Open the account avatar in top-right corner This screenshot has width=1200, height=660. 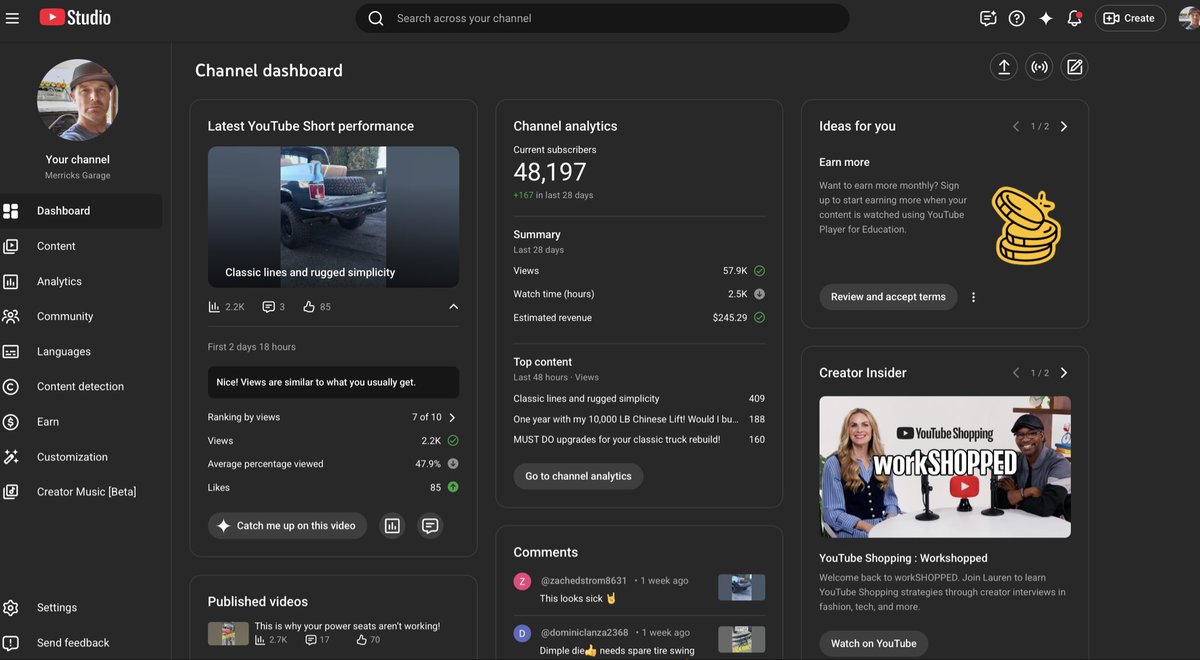[x=1189, y=18]
